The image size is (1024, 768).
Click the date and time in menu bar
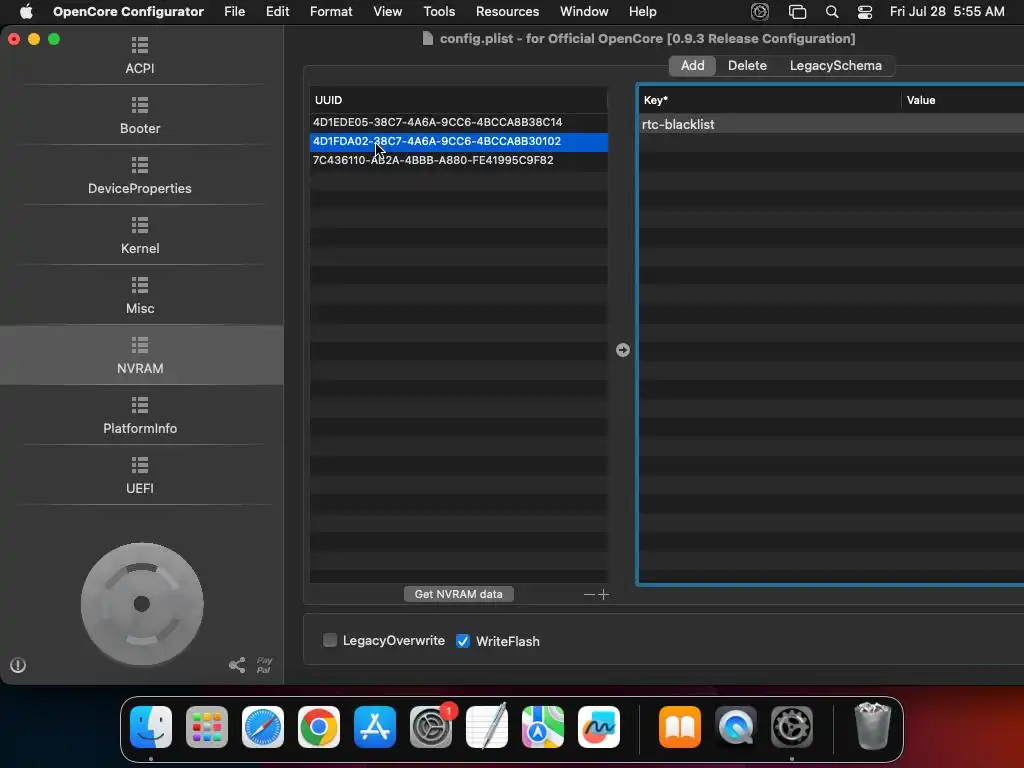(x=947, y=12)
